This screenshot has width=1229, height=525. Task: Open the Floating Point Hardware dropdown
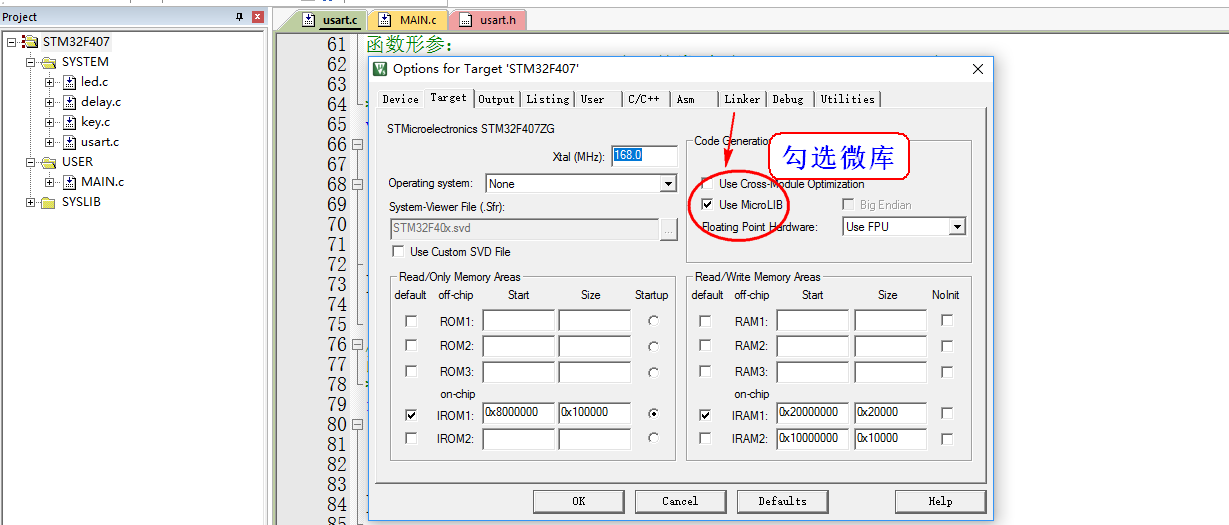(957, 227)
